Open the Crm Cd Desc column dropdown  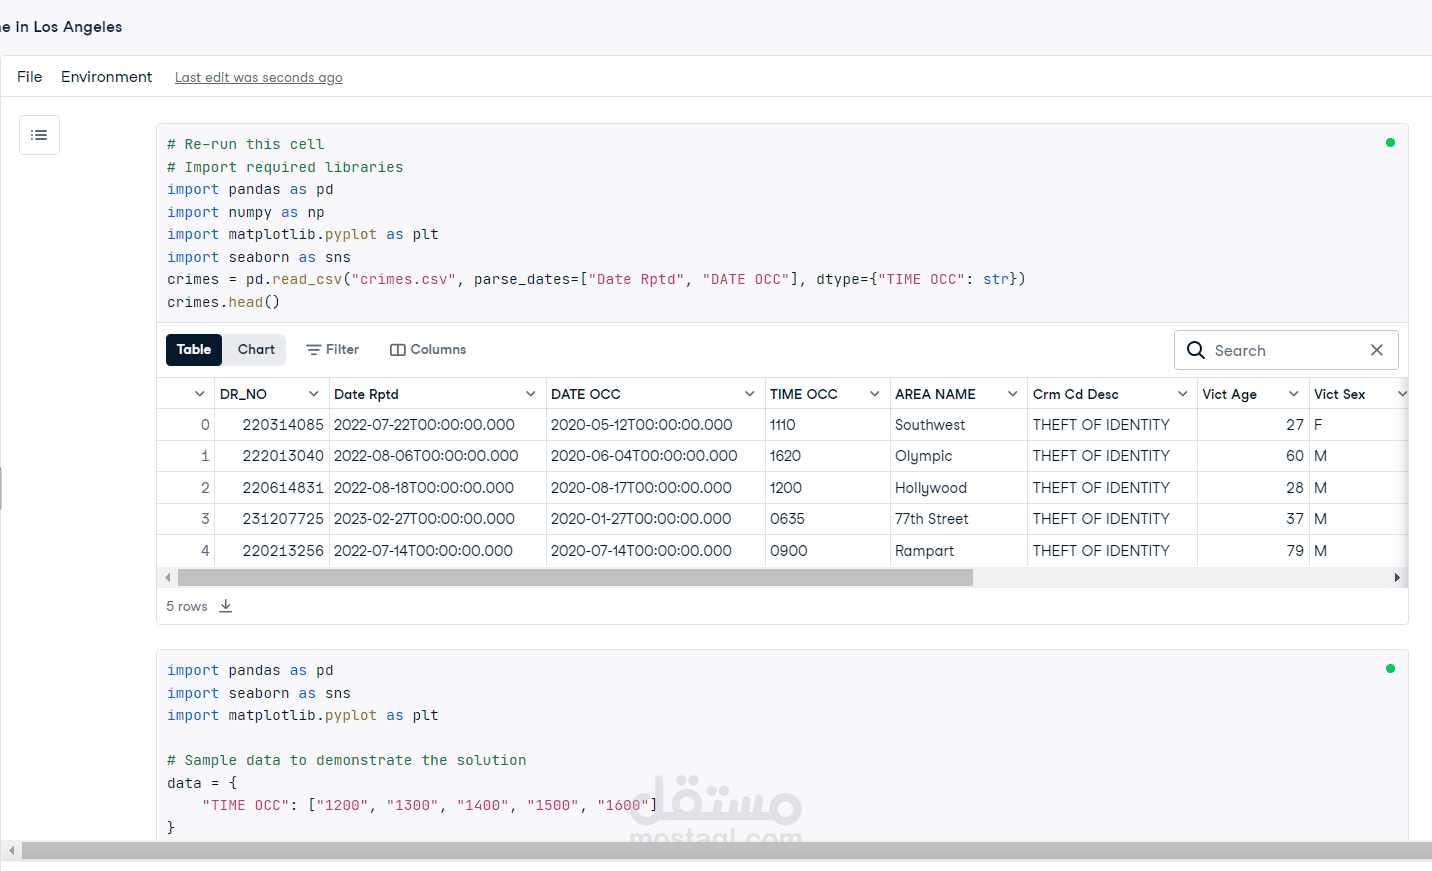click(1183, 394)
